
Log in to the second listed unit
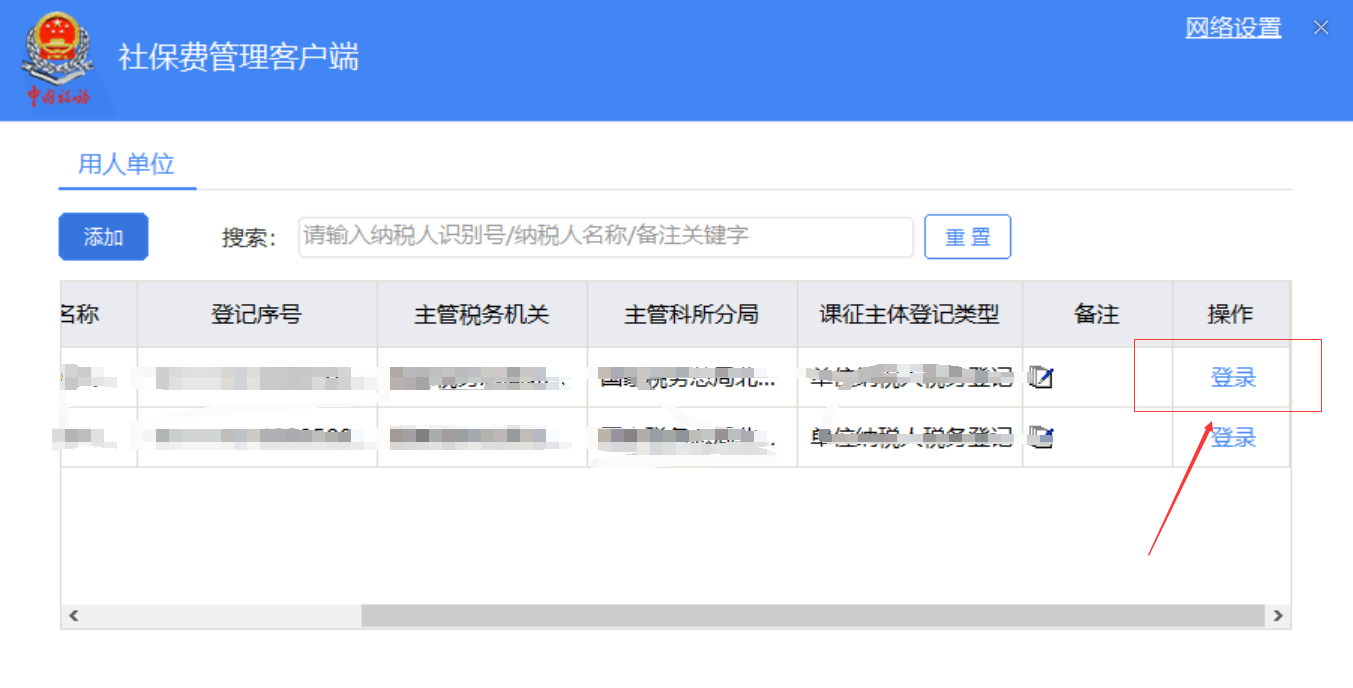click(1233, 437)
